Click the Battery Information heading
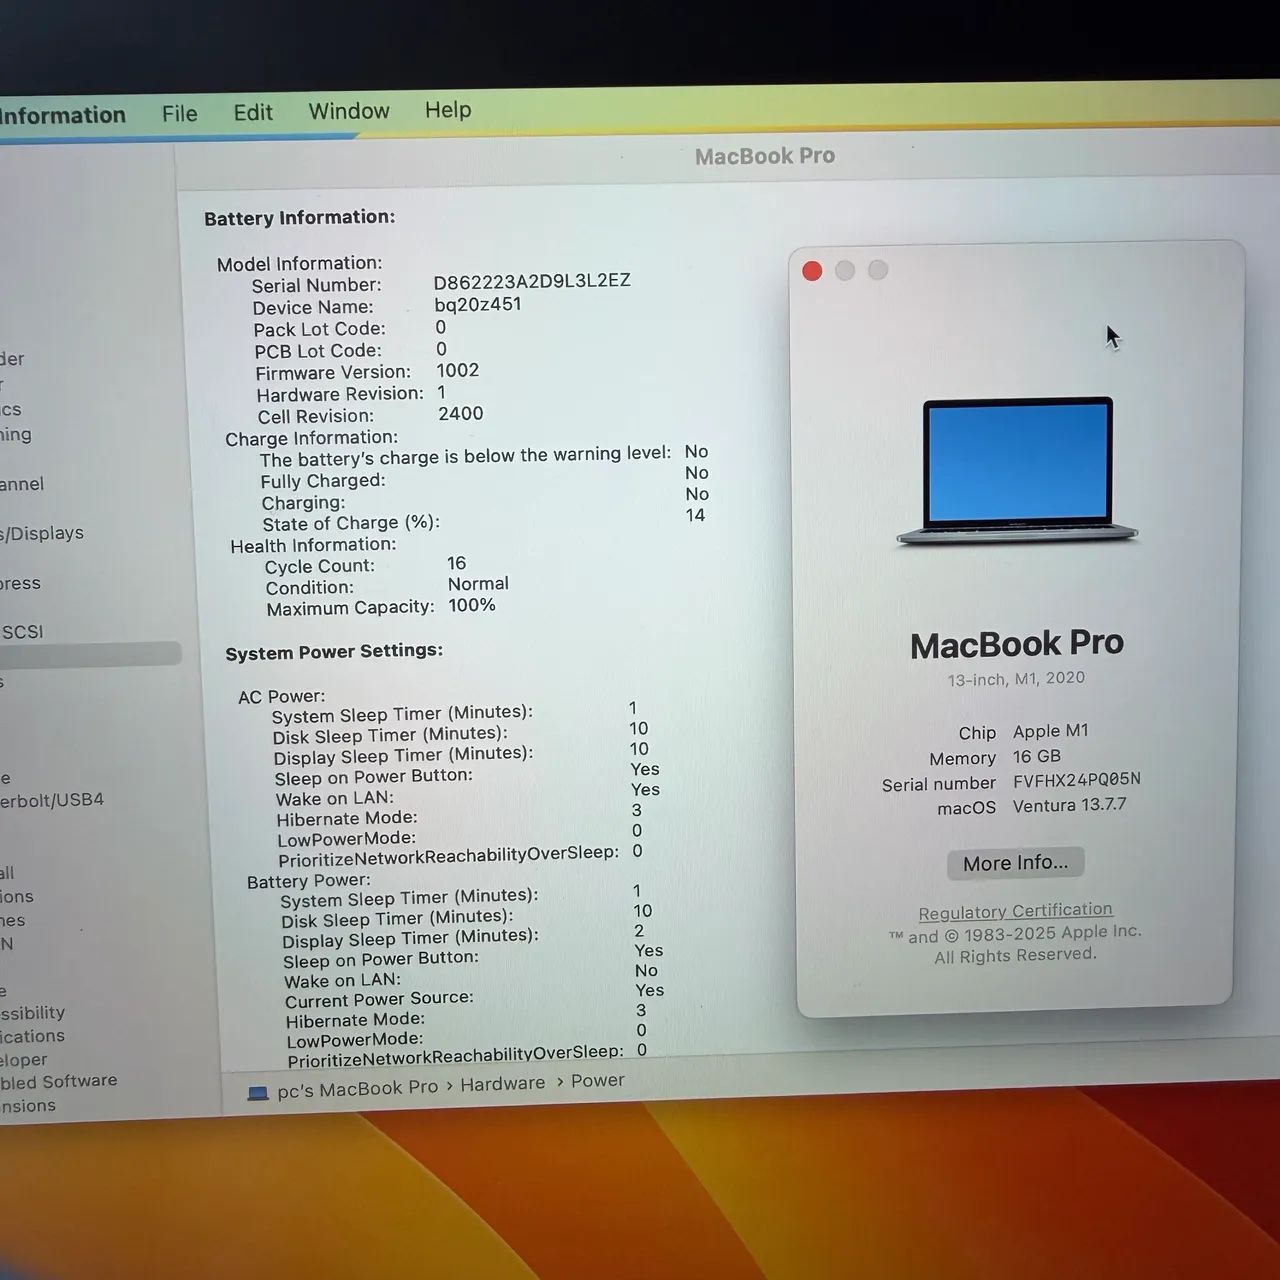Image resolution: width=1280 pixels, height=1280 pixels. [300, 218]
